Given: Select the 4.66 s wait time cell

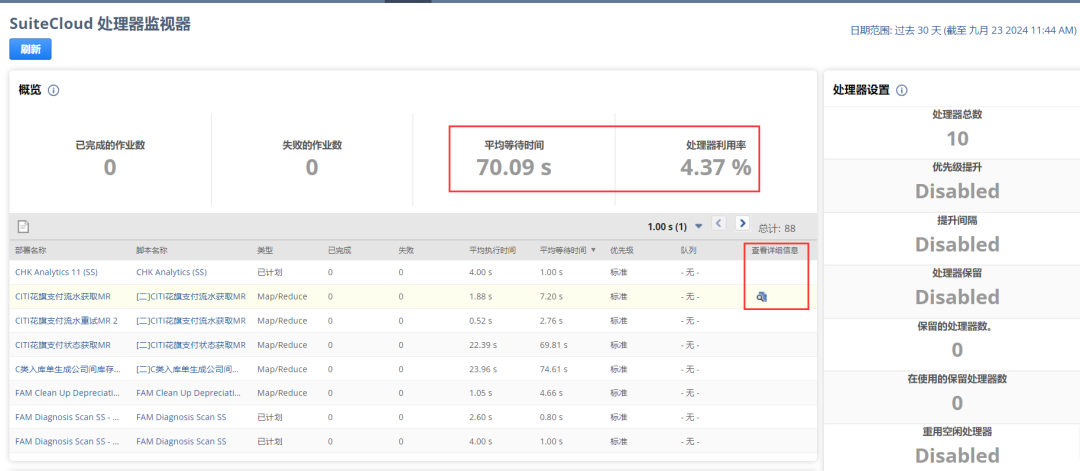Looking at the screenshot, I should pyautogui.click(x=551, y=393).
